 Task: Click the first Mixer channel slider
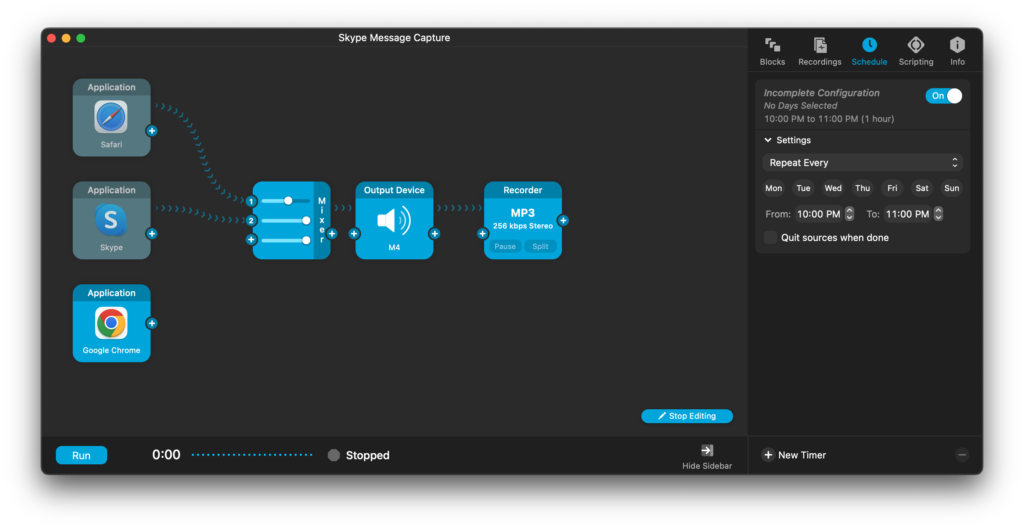coord(285,201)
